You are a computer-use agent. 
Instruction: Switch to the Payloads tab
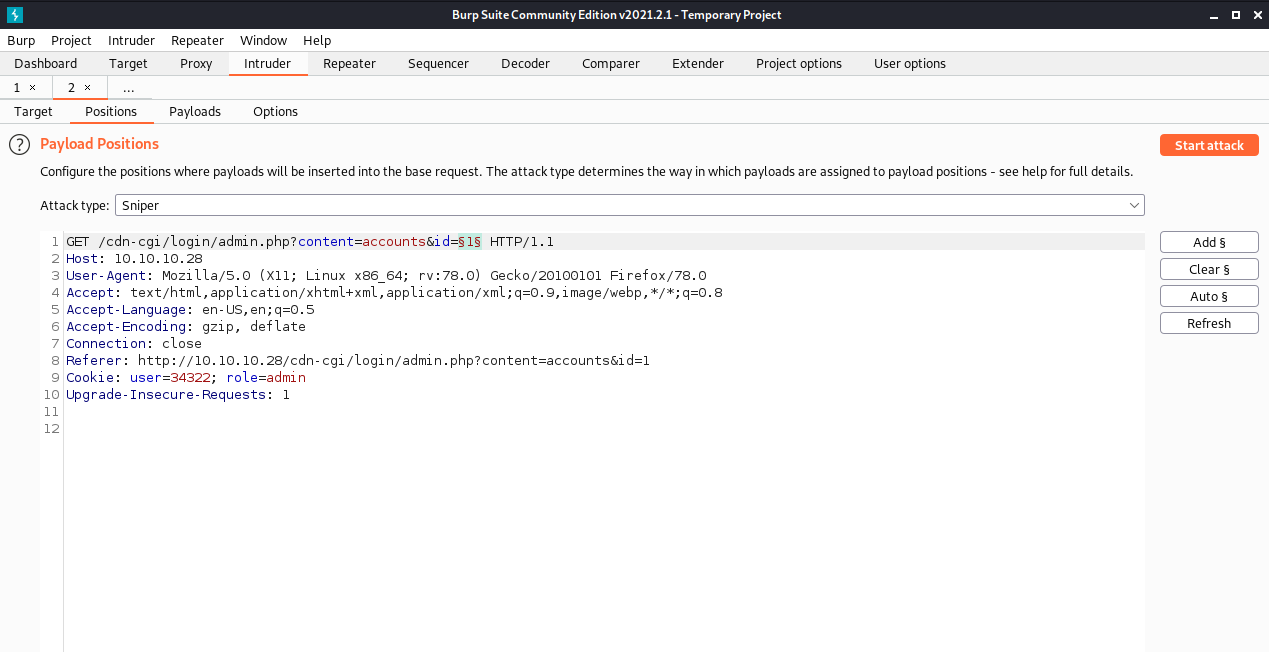(195, 112)
